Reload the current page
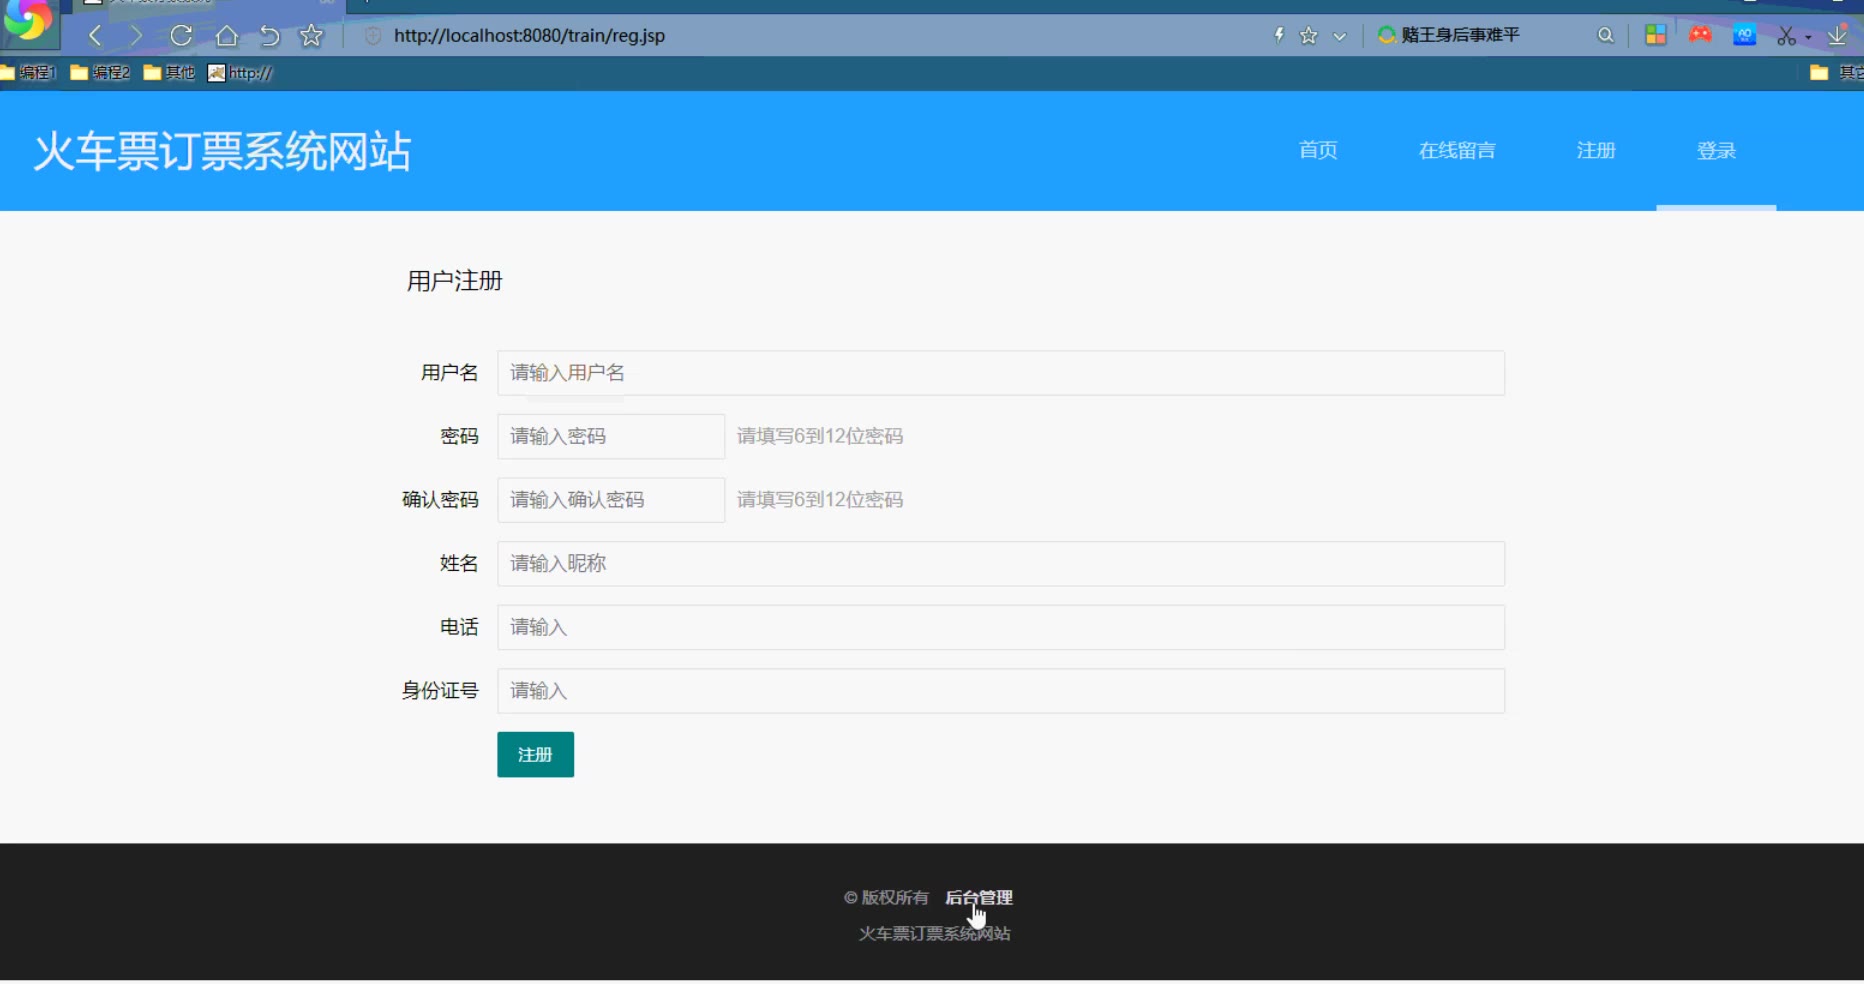This screenshot has height=984, width=1864. (x=181, y=36)
